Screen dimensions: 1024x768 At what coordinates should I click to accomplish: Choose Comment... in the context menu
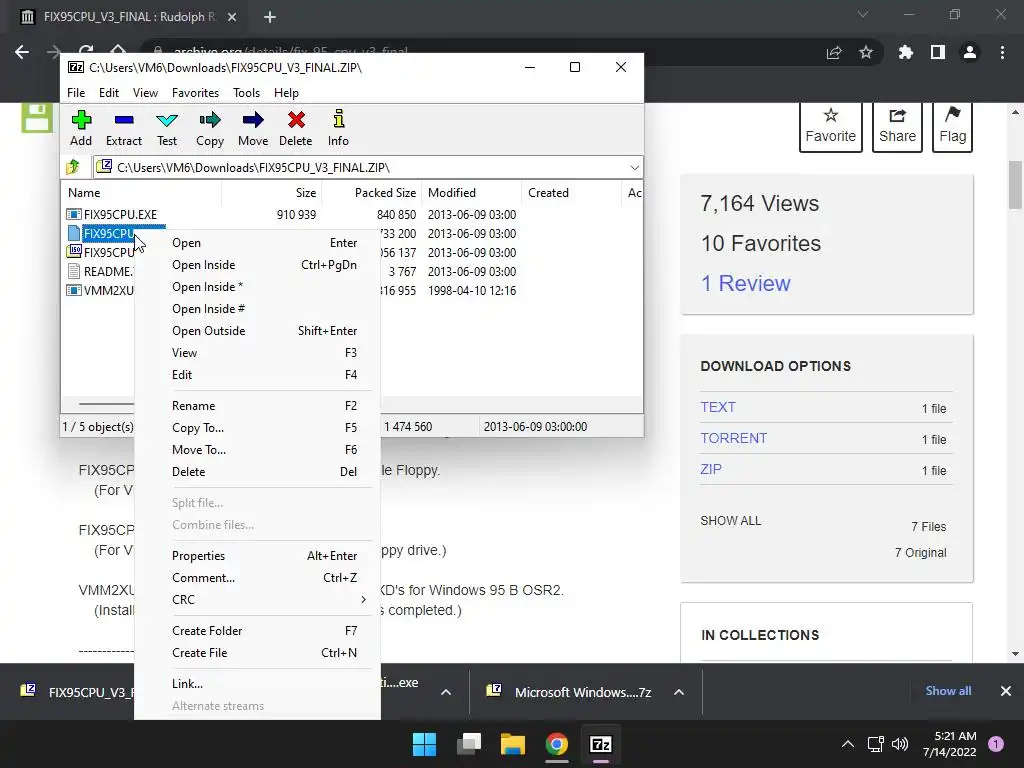[257, 578]
